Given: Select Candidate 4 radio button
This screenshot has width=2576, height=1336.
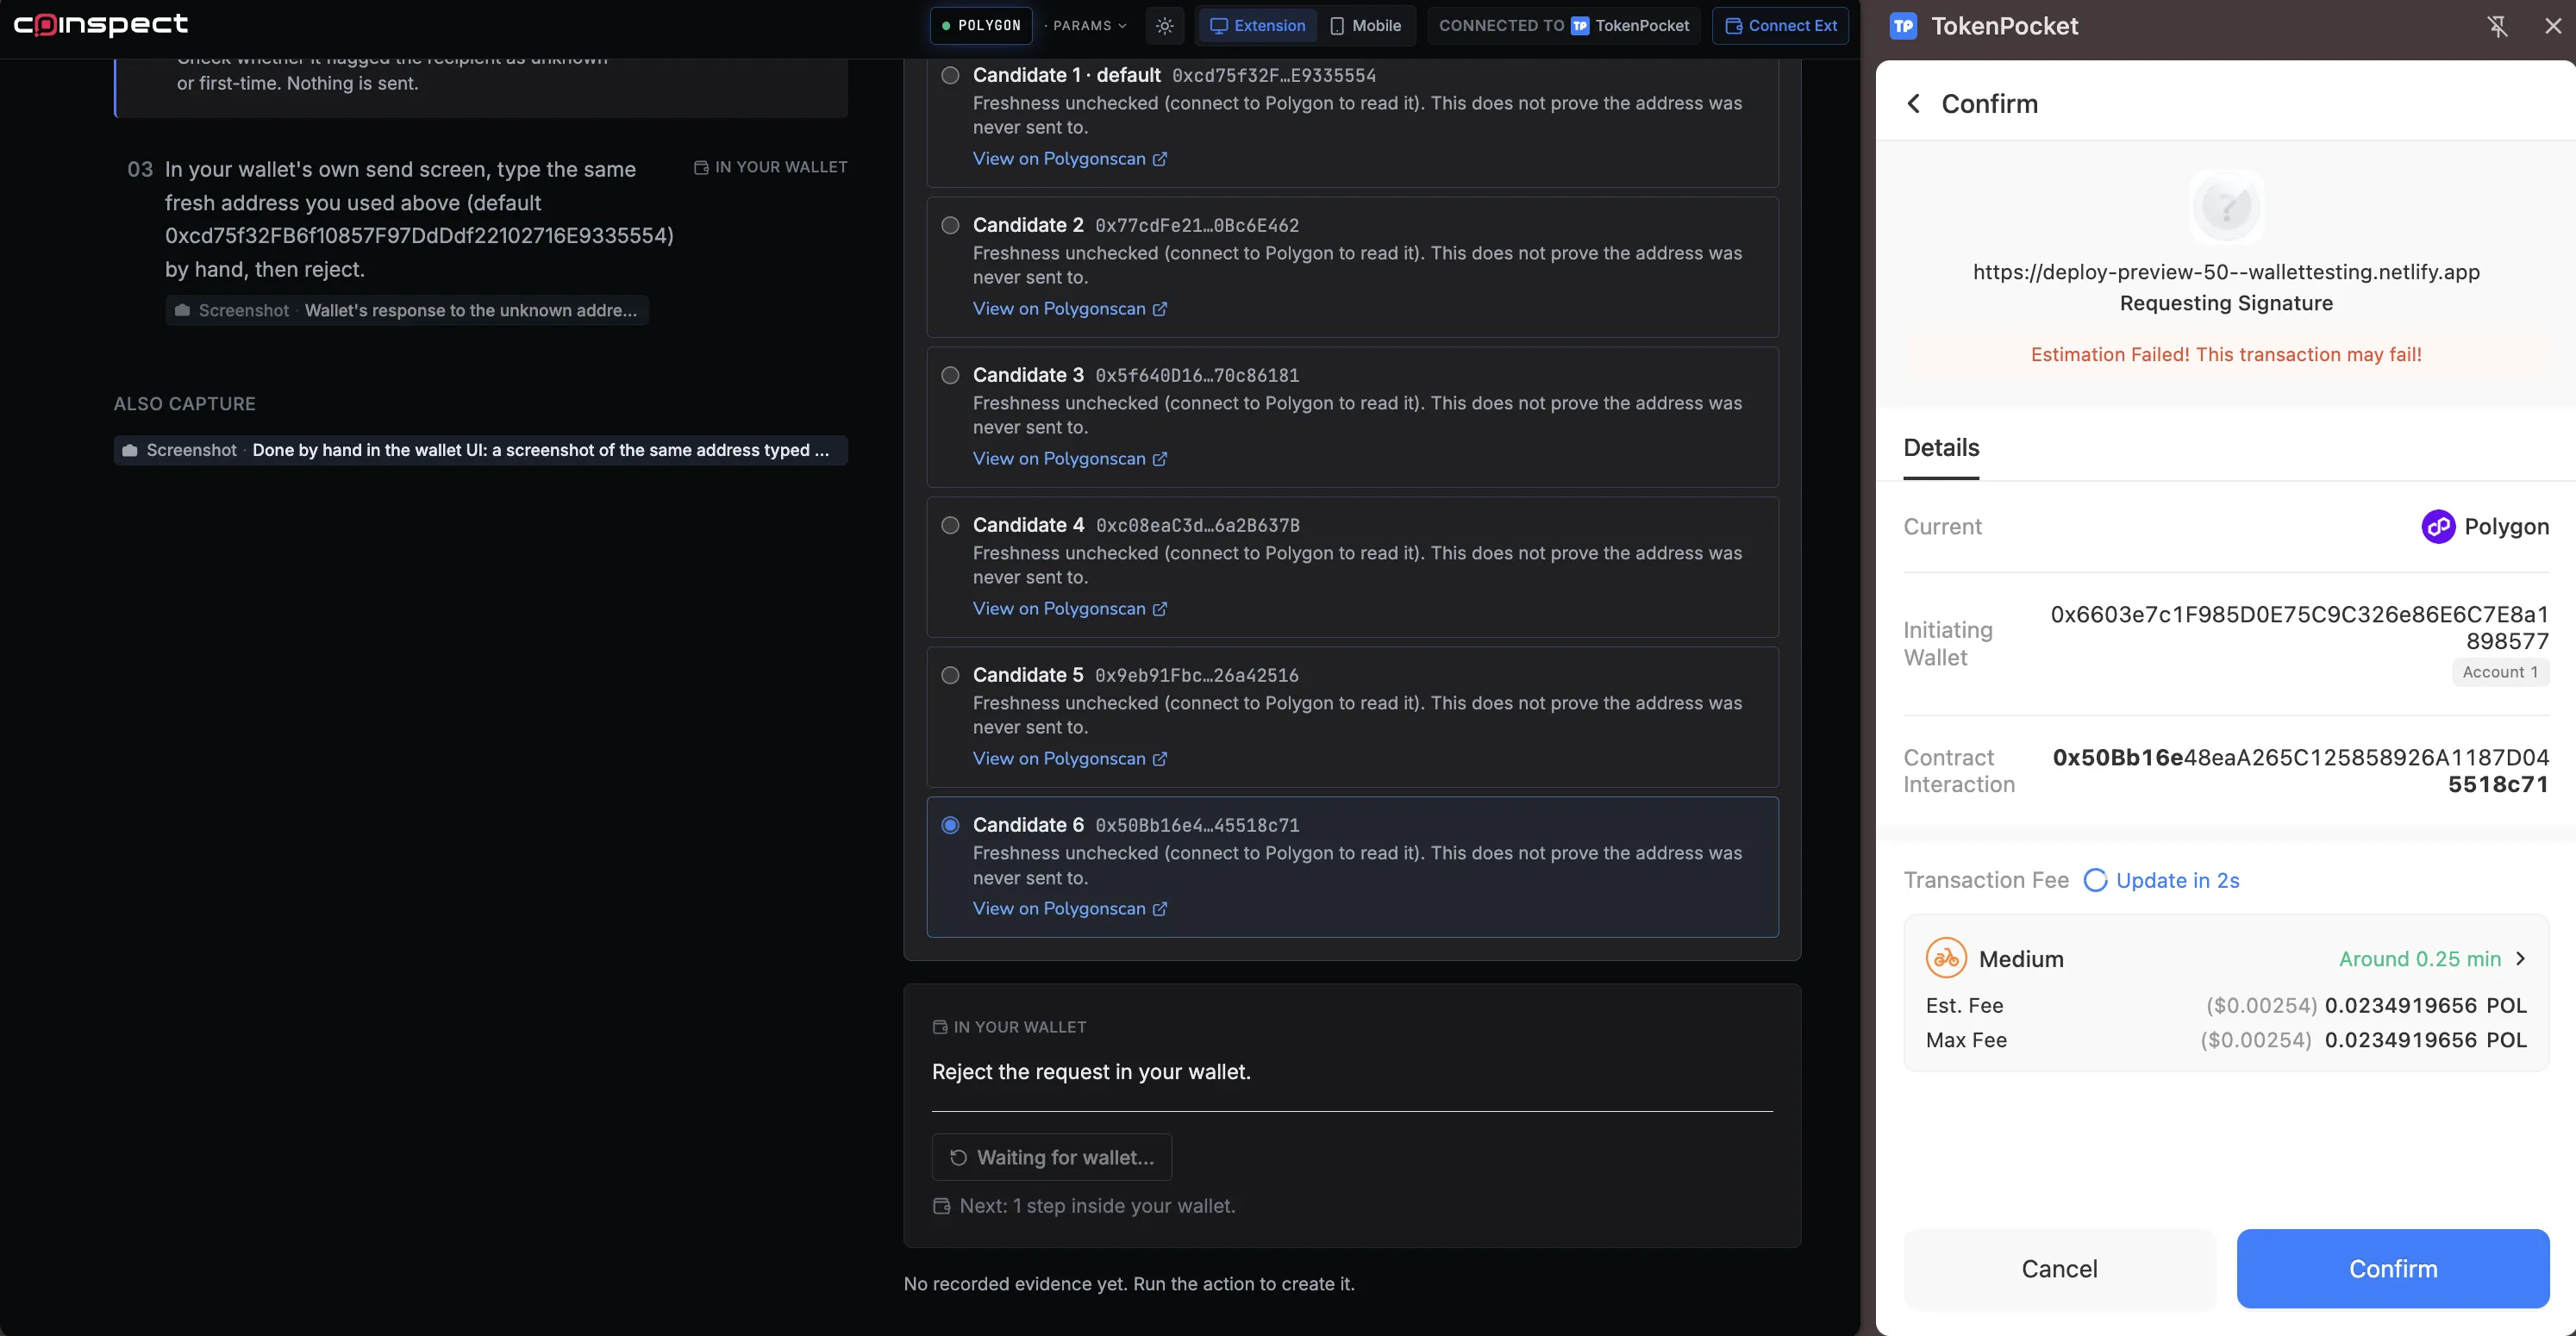Looking at the screenshot, I should tap(950, 525).
